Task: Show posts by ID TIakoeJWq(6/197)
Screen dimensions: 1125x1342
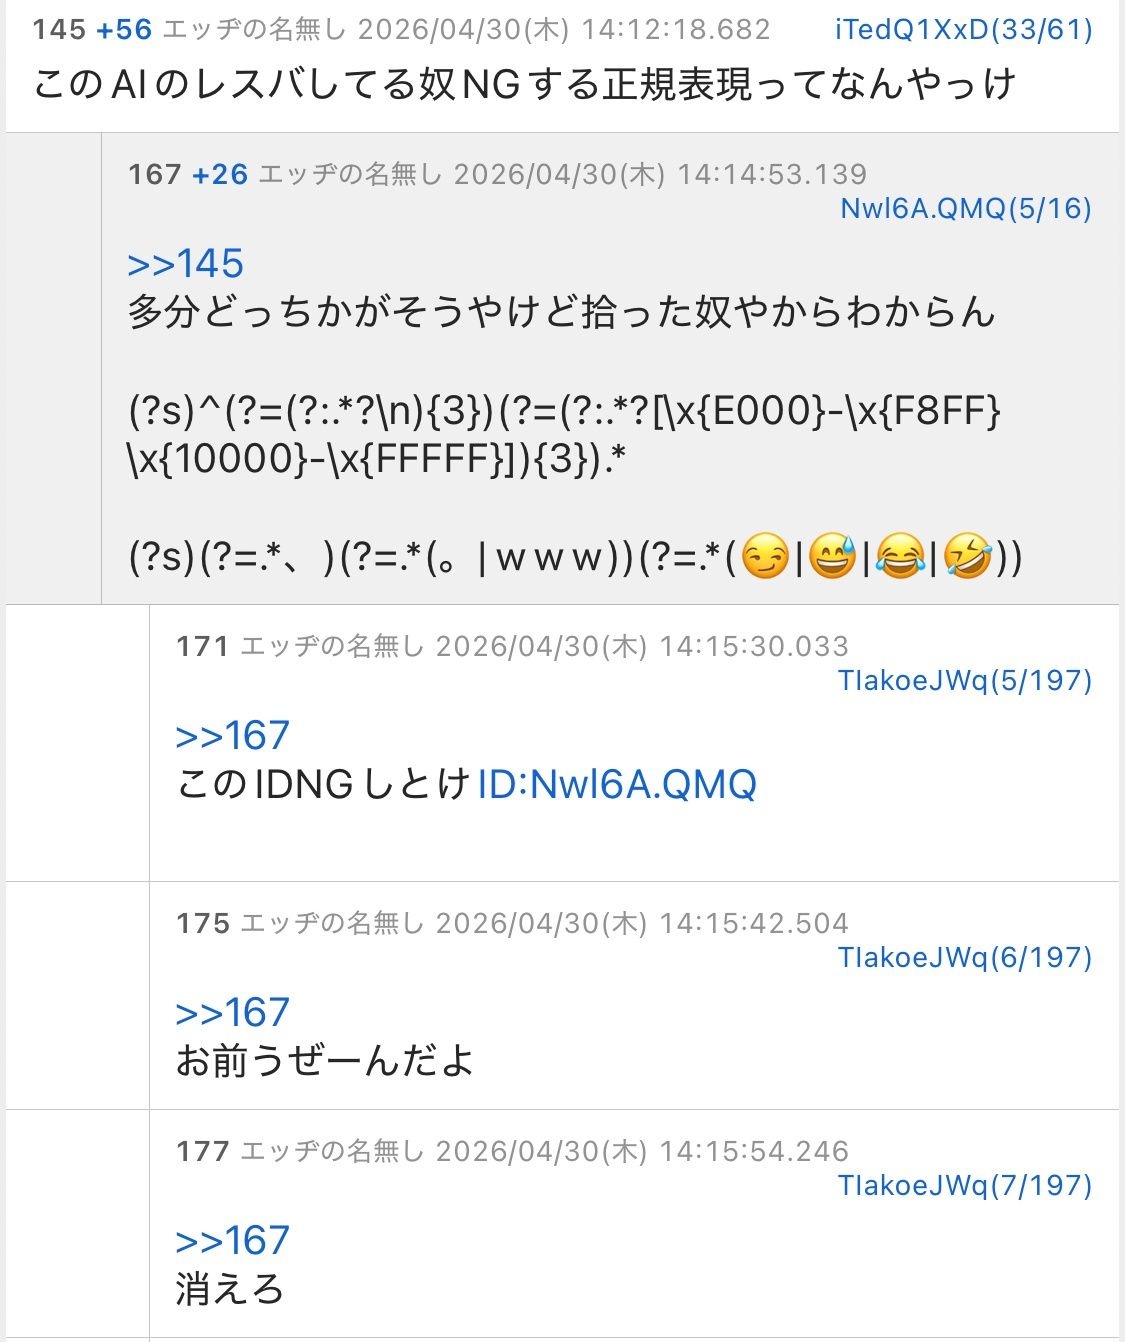Action: (x=965, y=957)
